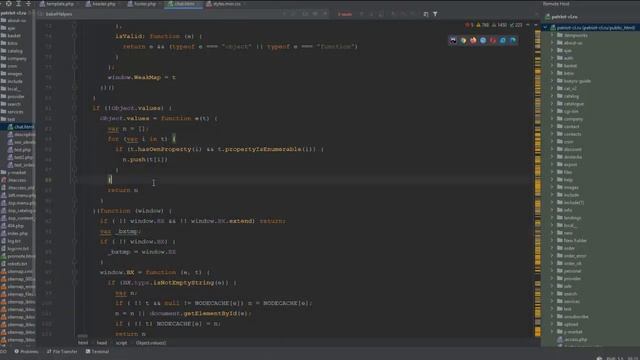Image resolution: width=640 pixels, height=360 pixels.
Task: Open the Terminal tool window
Action: coord(97,351)
